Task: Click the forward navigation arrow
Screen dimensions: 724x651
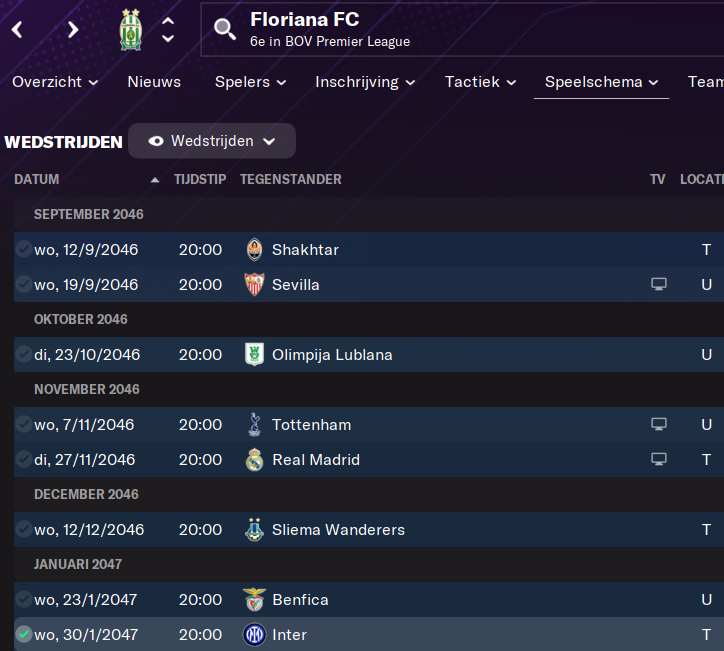Action: (72, 29)
